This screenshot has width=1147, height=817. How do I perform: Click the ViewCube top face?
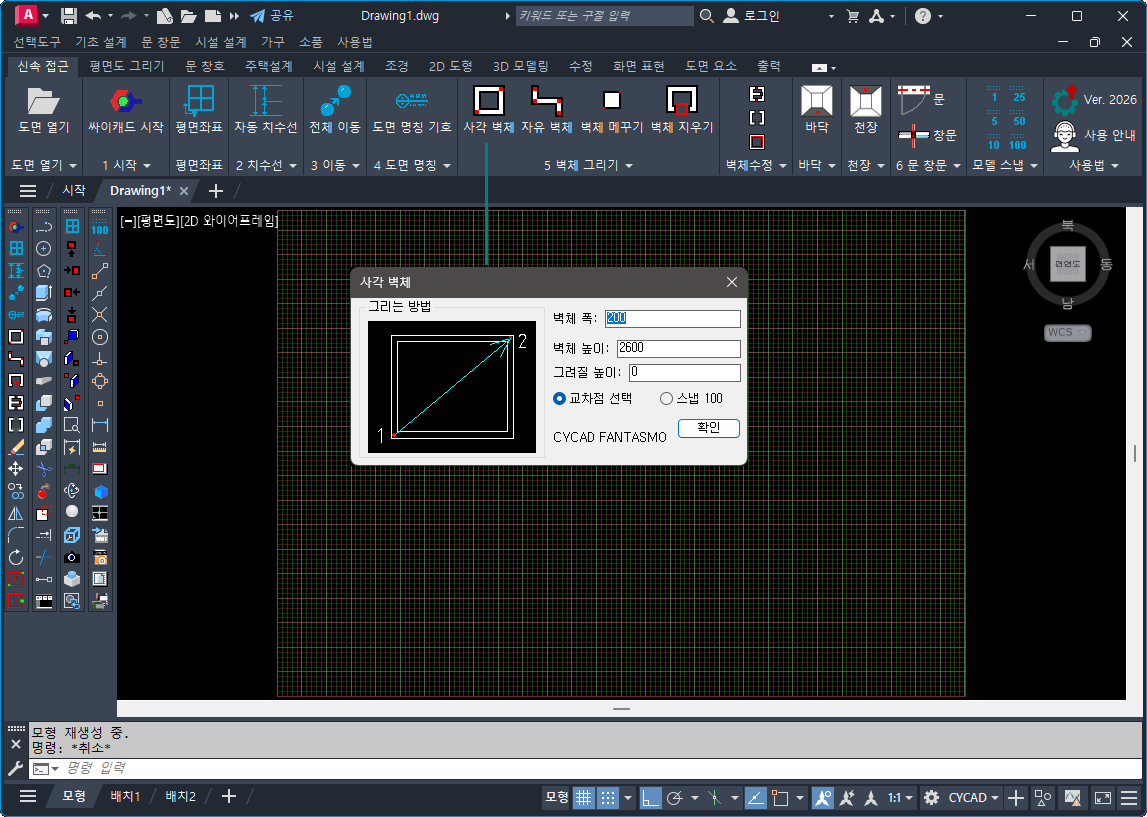[x=1067, y=264]
